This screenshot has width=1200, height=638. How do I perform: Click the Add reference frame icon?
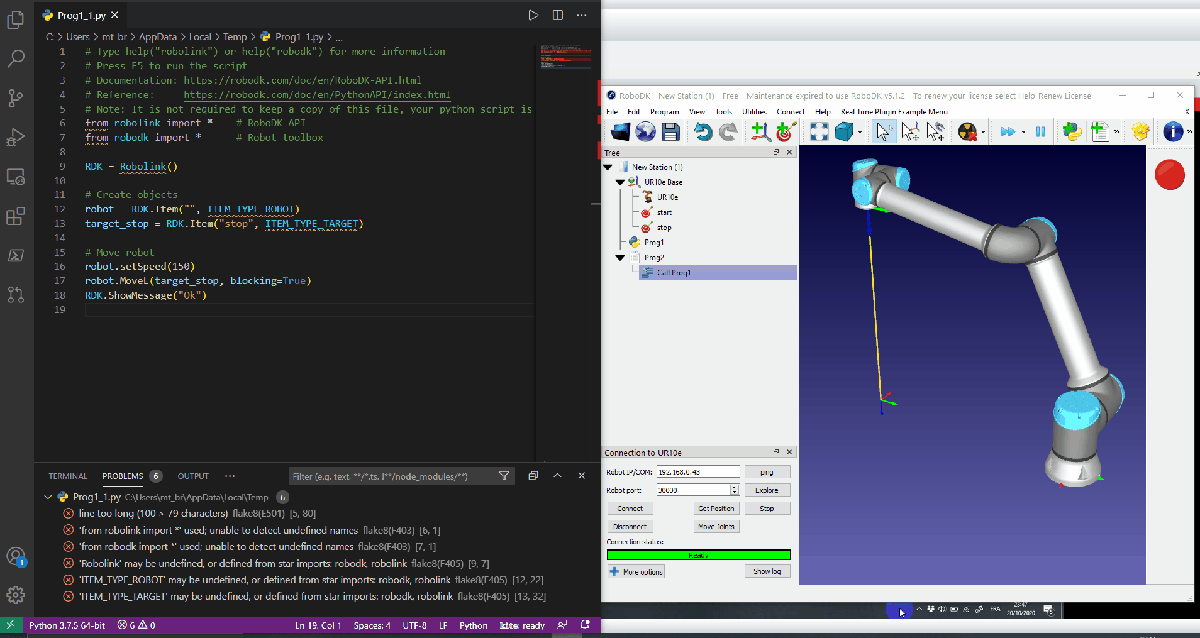[x=760, y=132]
